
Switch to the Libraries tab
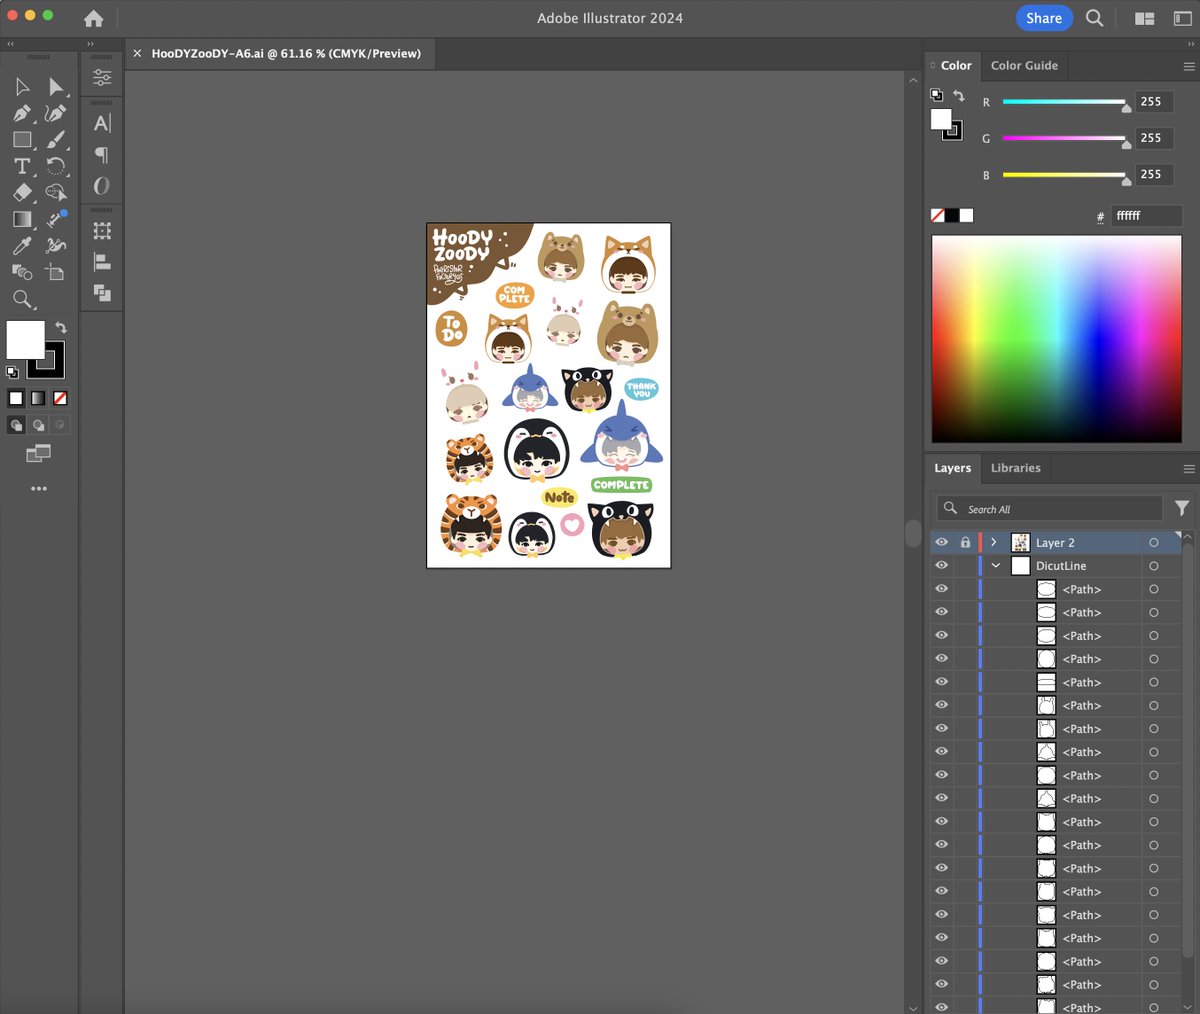coord(1016,468)
